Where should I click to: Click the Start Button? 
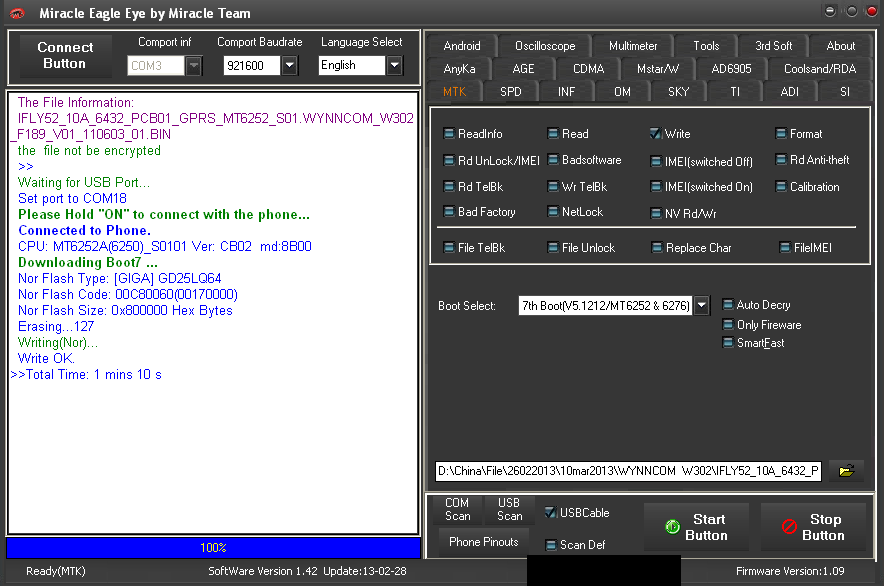point(696,527)
